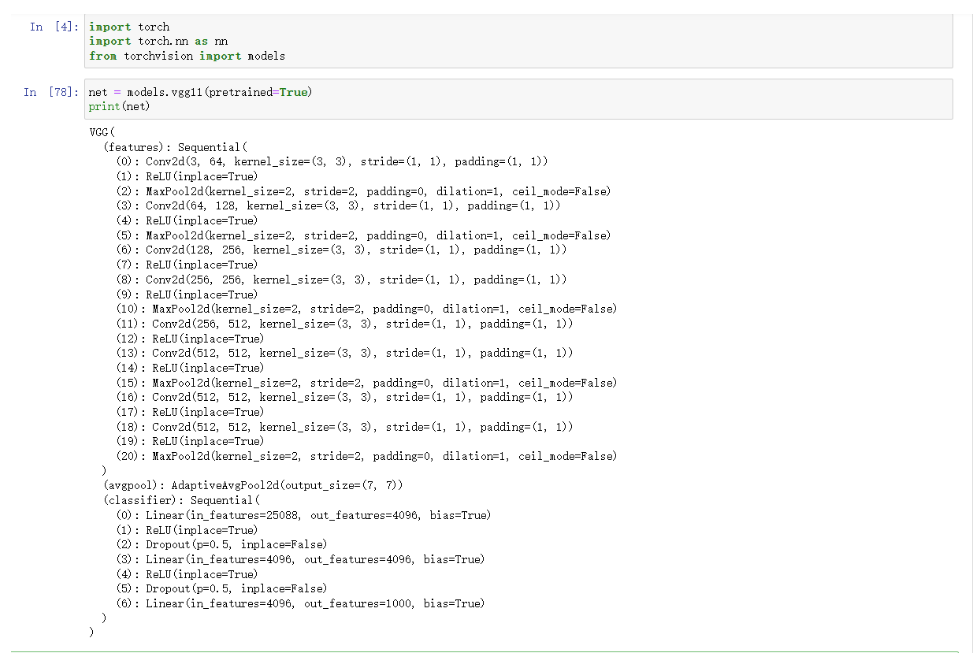Click the 'print(net)' line
This screenshot has width=975, height=664.
119,106
